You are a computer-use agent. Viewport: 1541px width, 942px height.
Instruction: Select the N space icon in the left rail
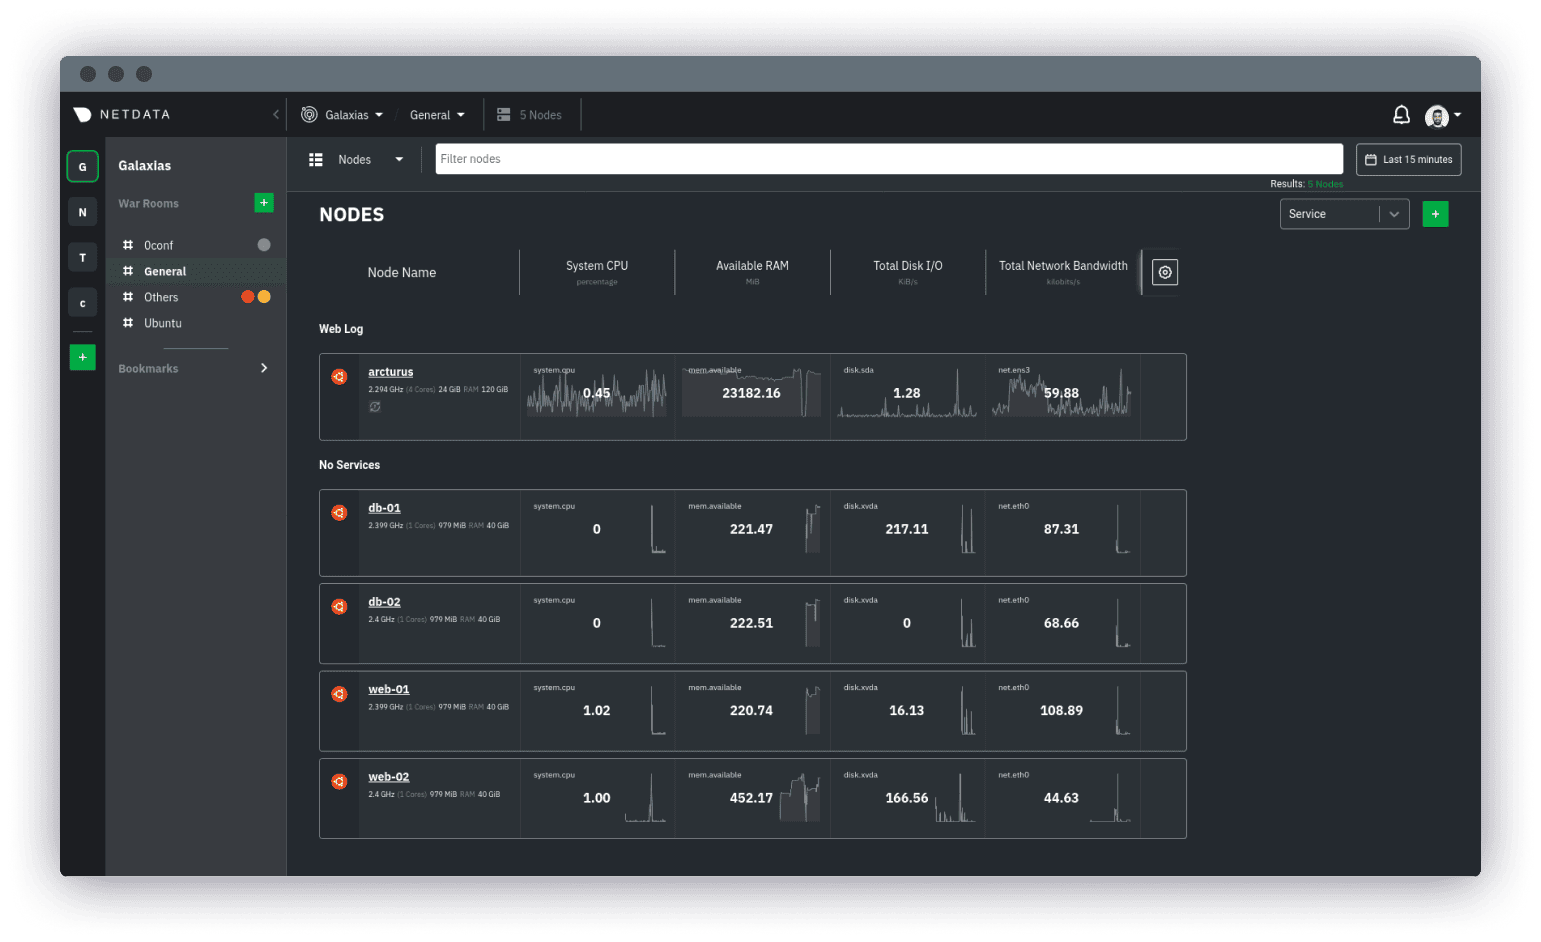82,211
